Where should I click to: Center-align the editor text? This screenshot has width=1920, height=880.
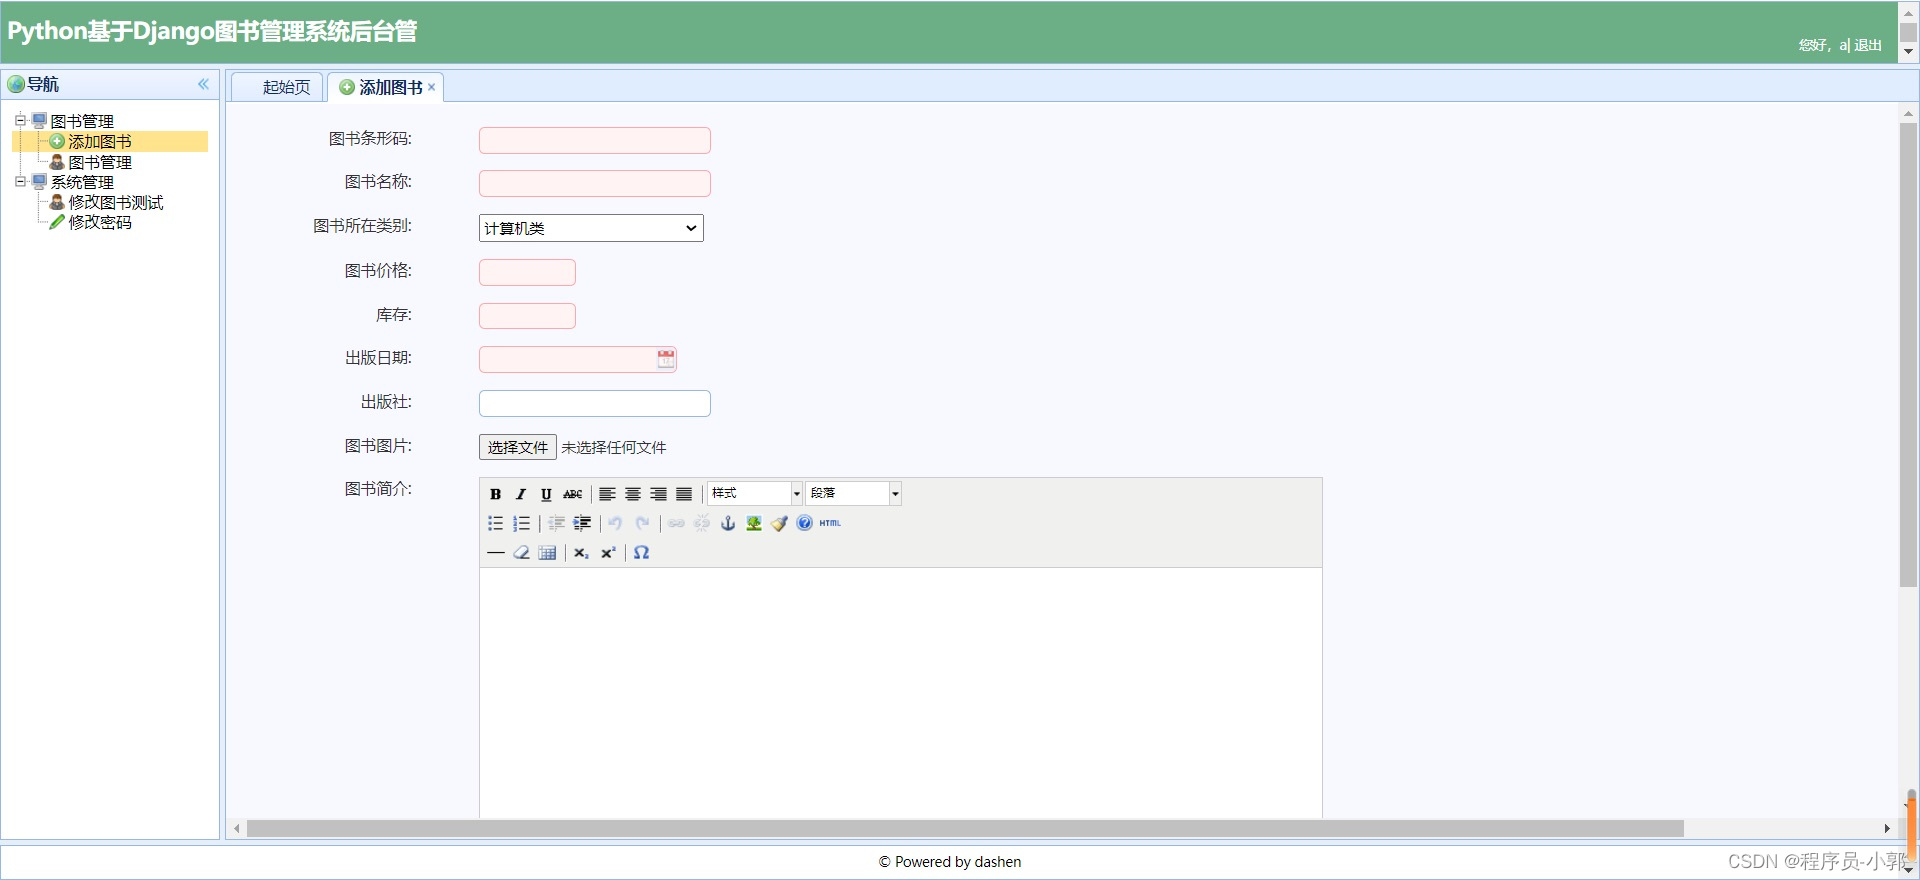coord(633,494)
